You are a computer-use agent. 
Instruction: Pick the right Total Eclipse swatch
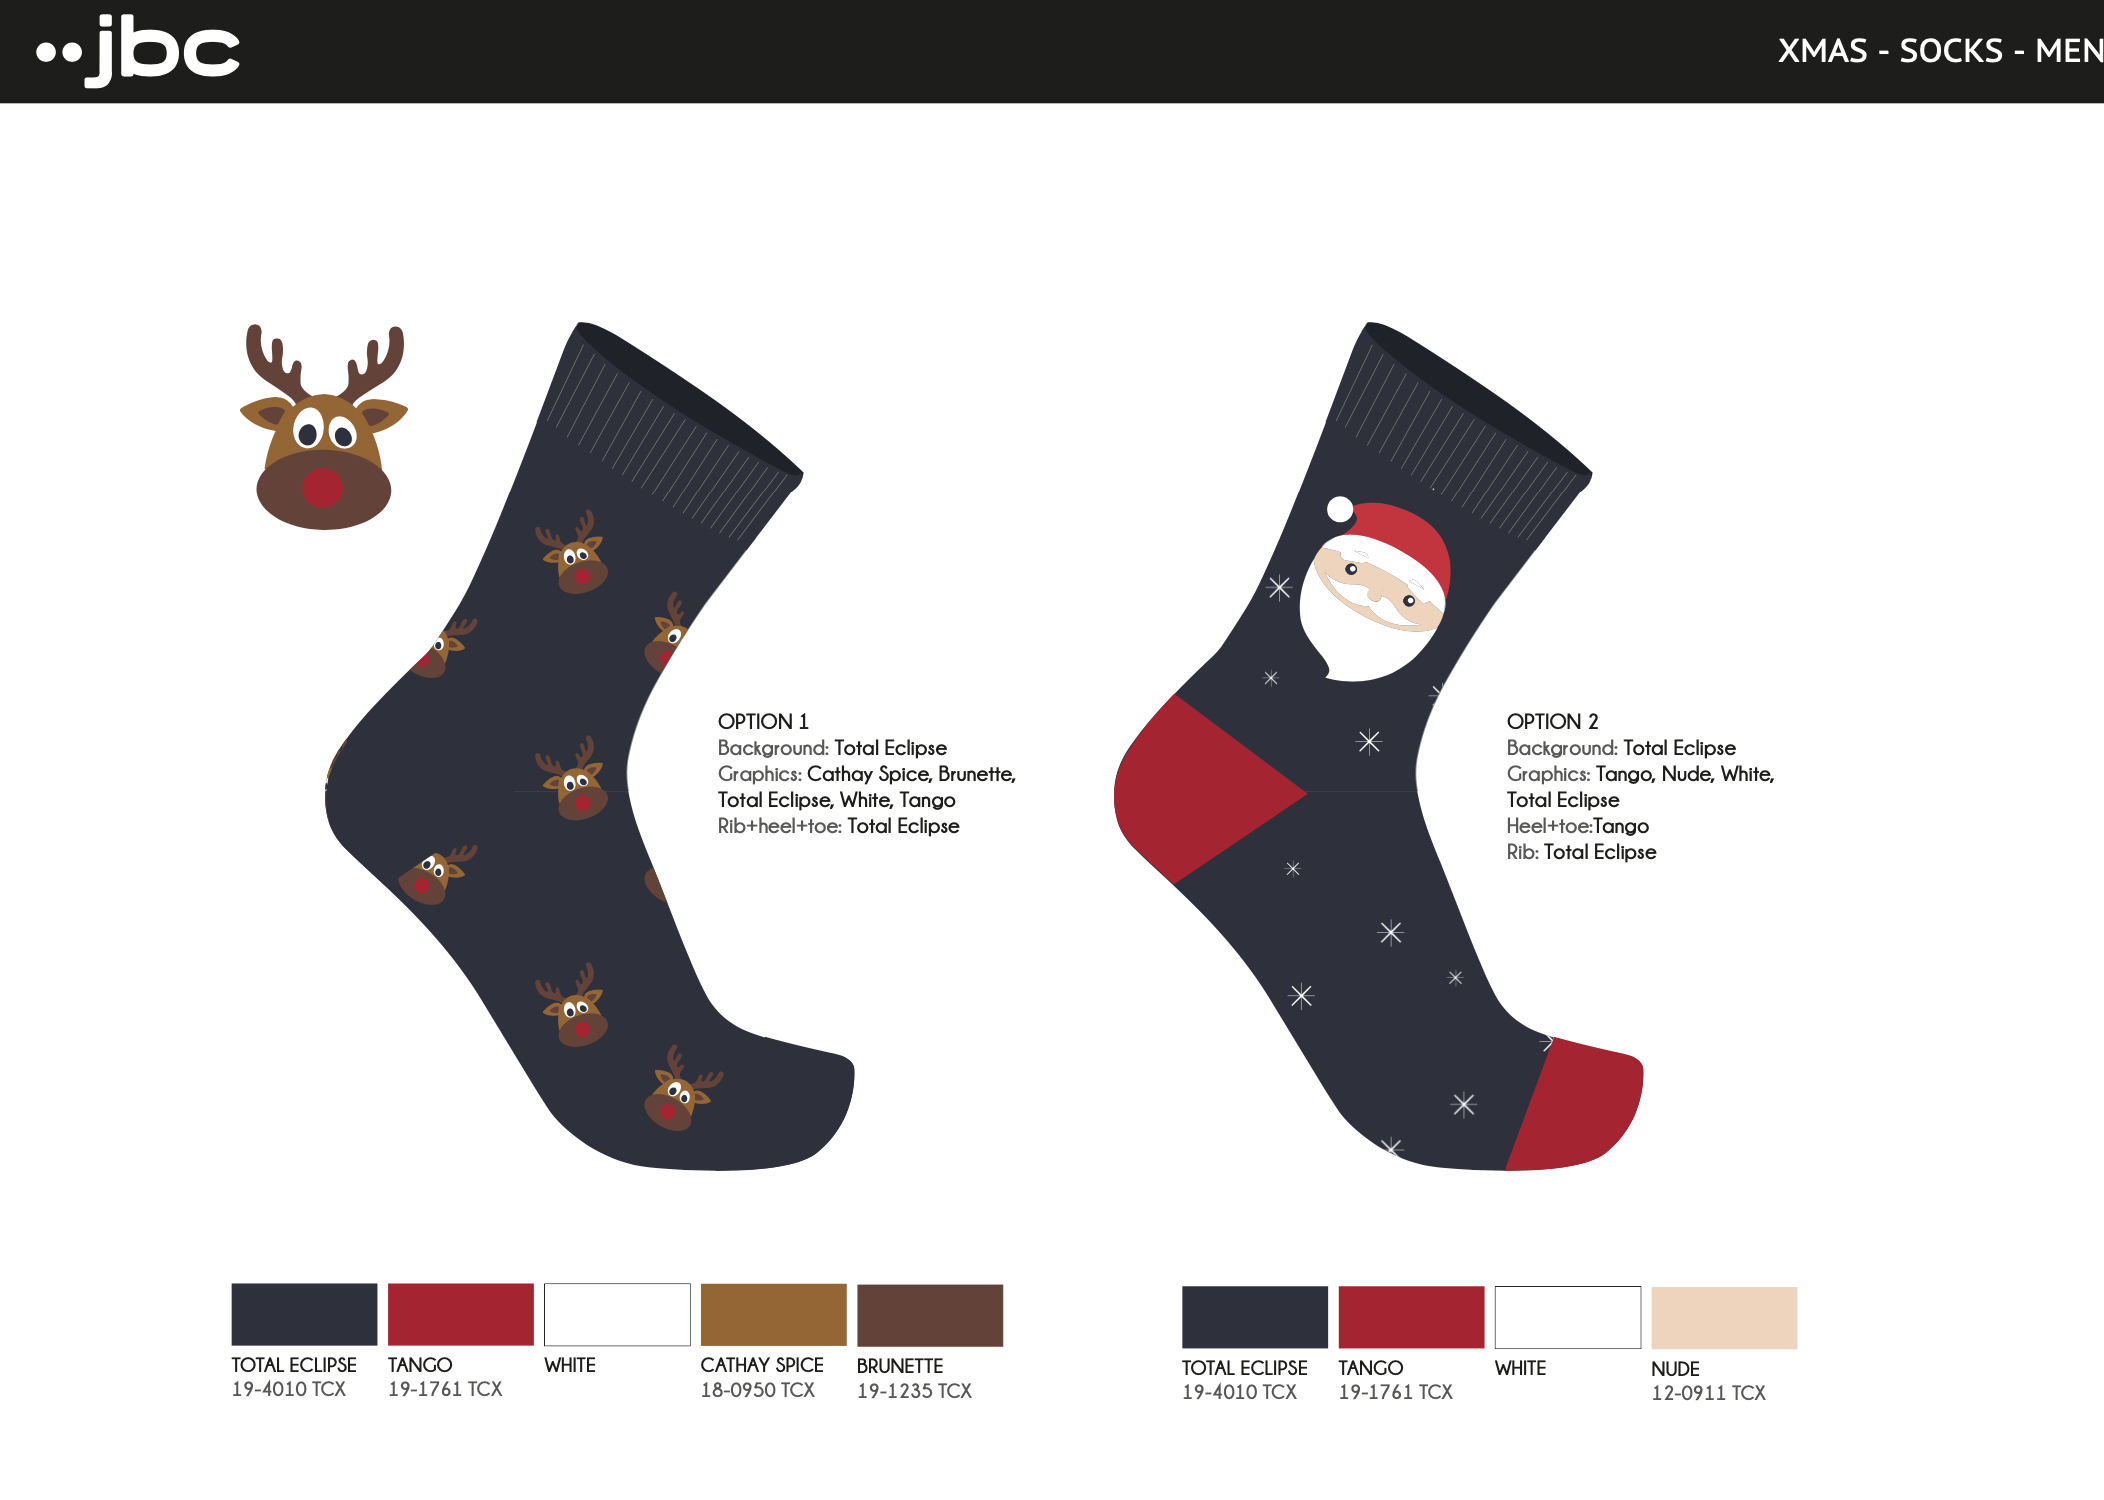click(x=1255, y=1317)
